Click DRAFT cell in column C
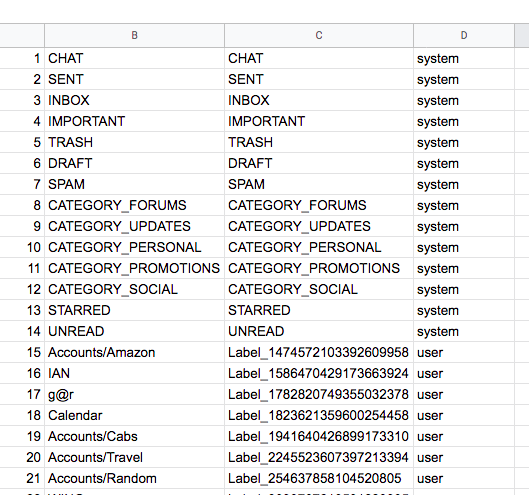 click(x=319, y=163)
